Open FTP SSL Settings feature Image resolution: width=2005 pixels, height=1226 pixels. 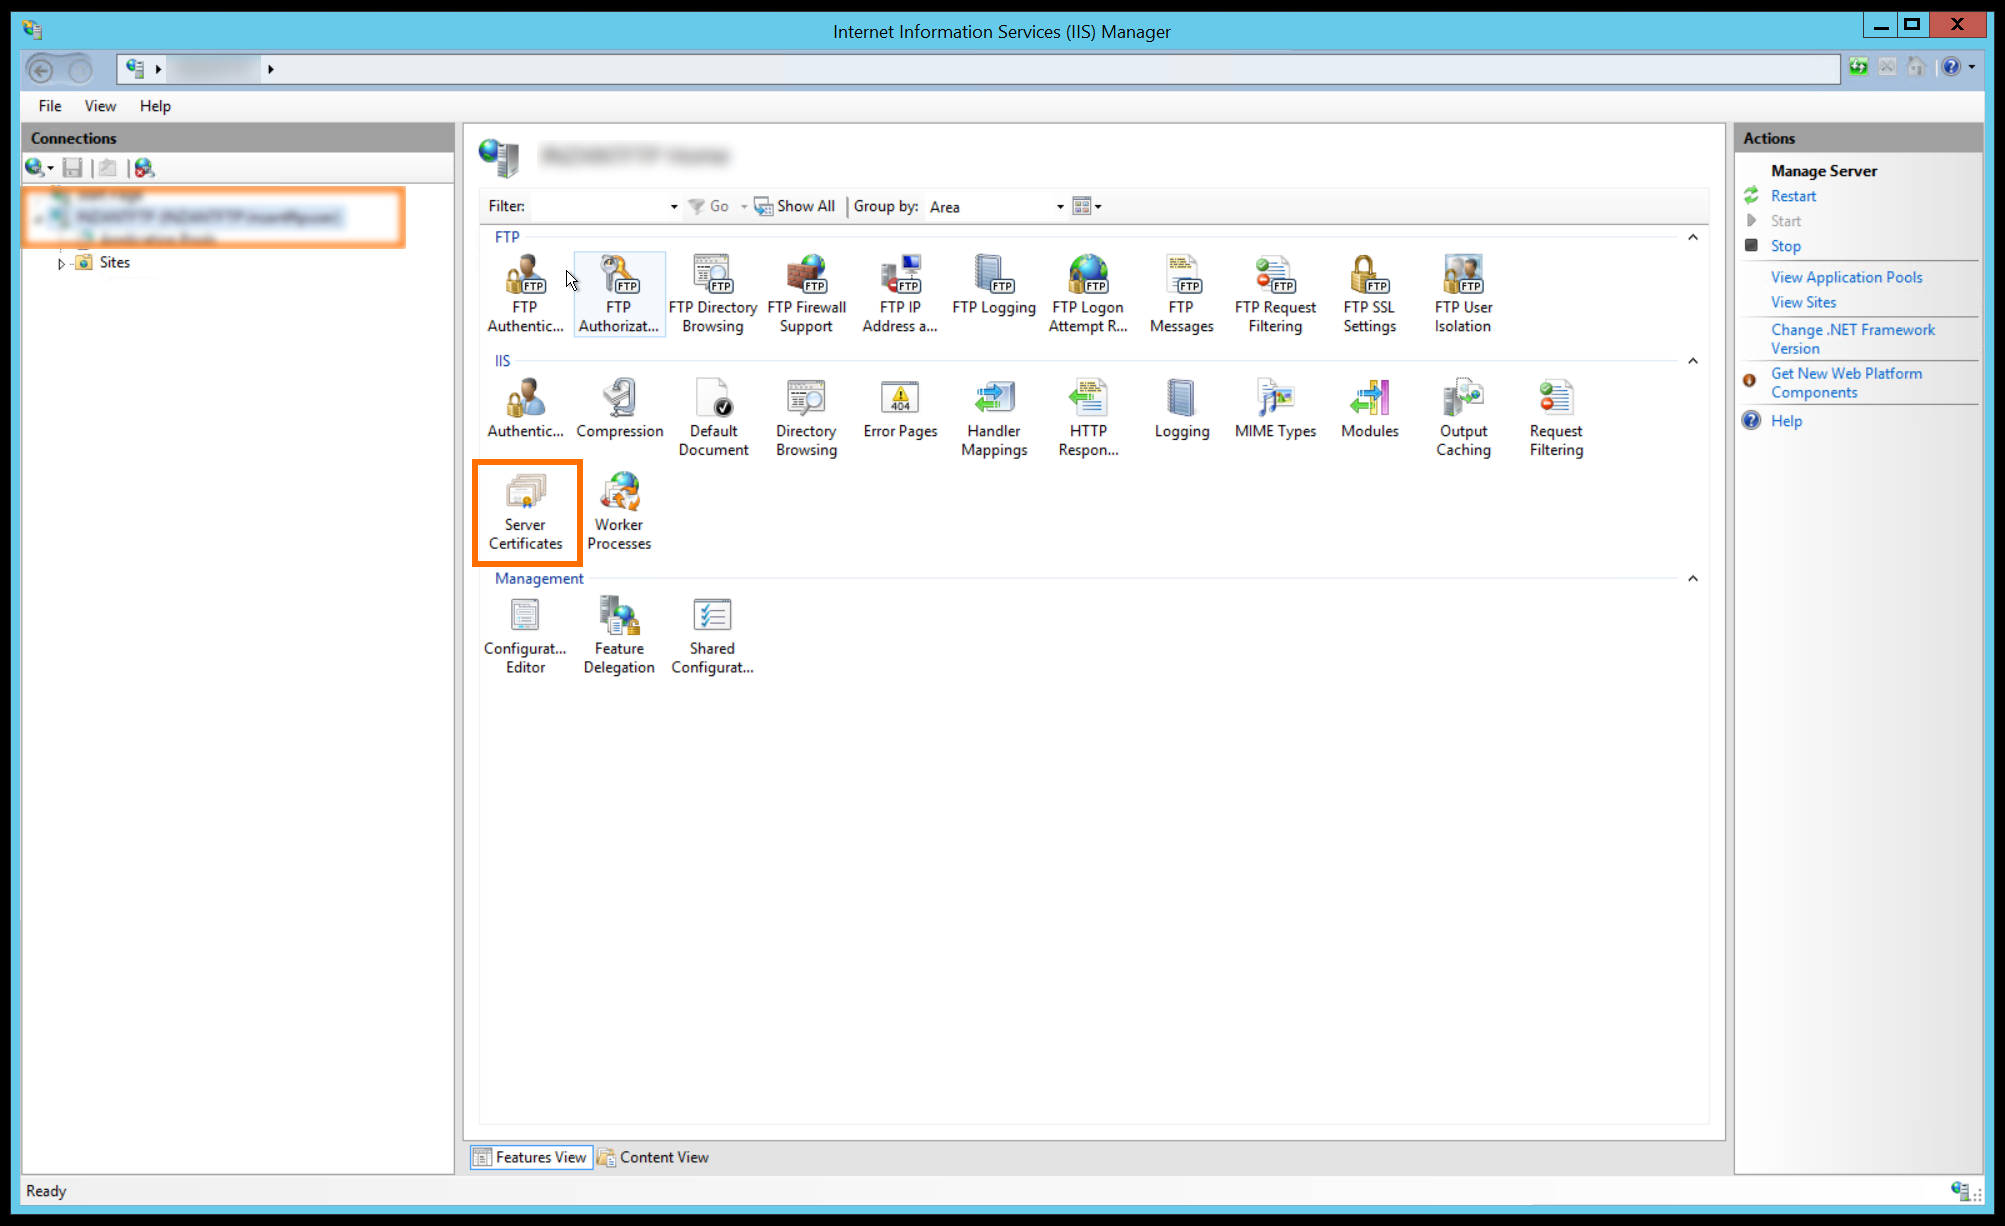tap(1369, 294)
